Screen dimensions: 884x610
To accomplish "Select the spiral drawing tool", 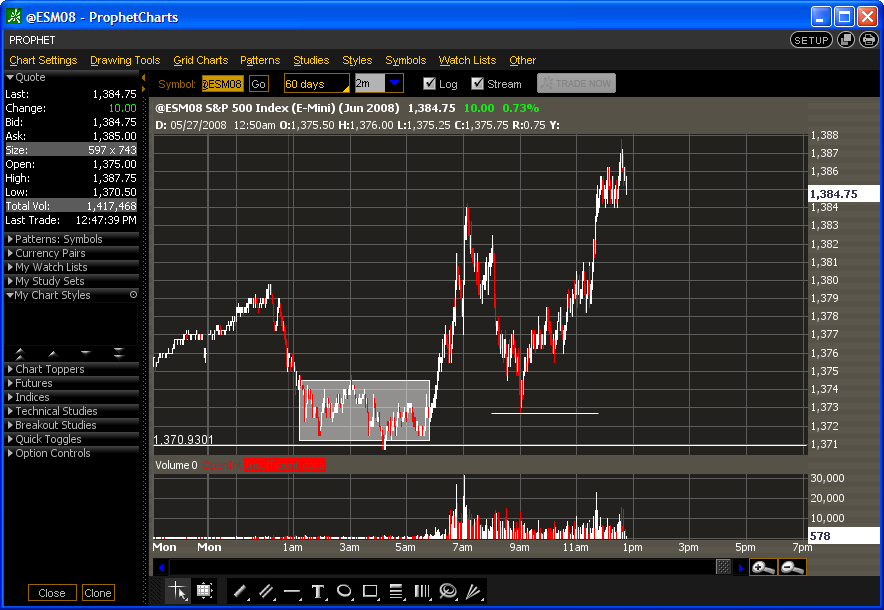I will pos(448,591).
